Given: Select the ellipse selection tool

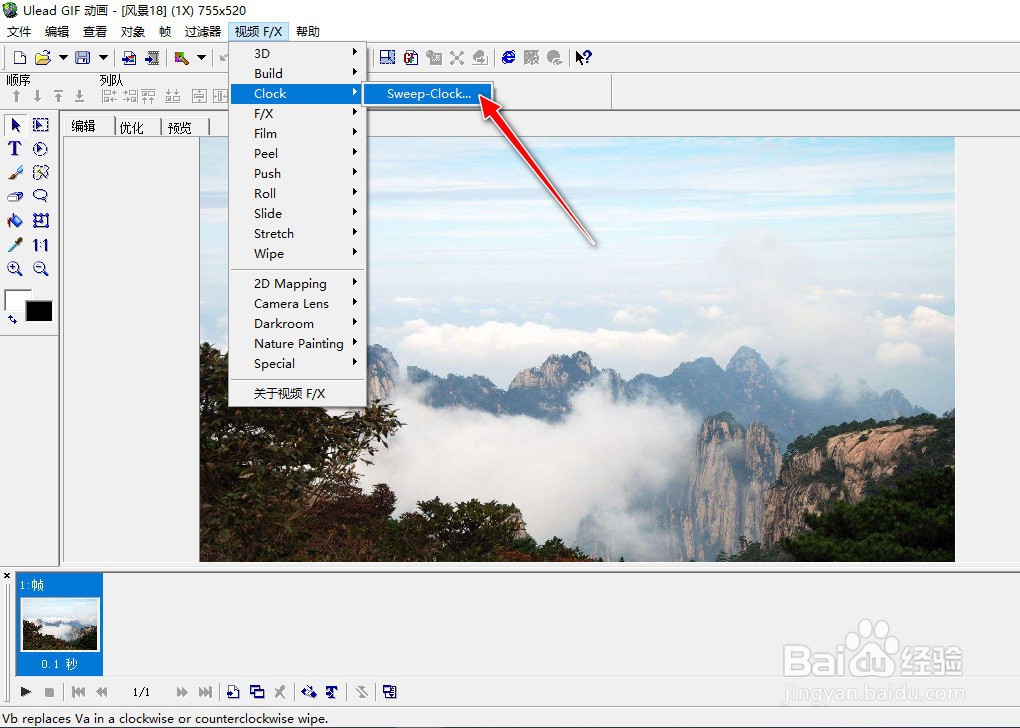Looking at the screenshot, I should [x=40, y=149].
